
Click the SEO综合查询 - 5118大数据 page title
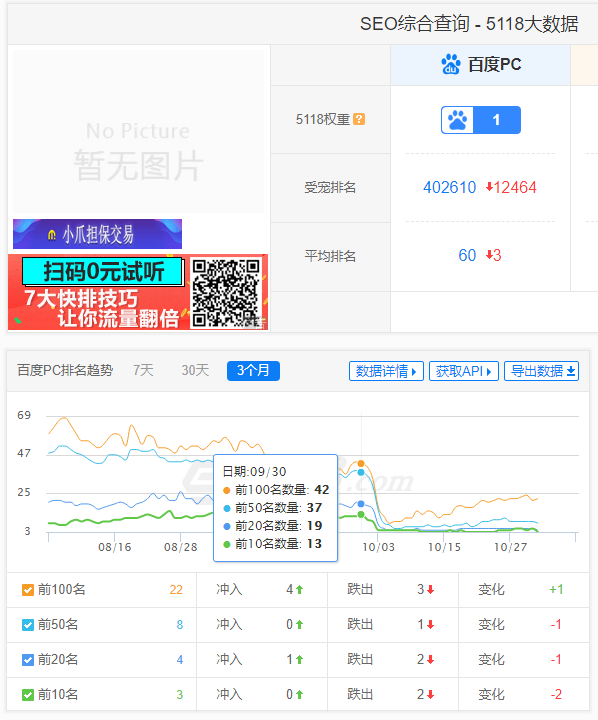coord(469,24)
